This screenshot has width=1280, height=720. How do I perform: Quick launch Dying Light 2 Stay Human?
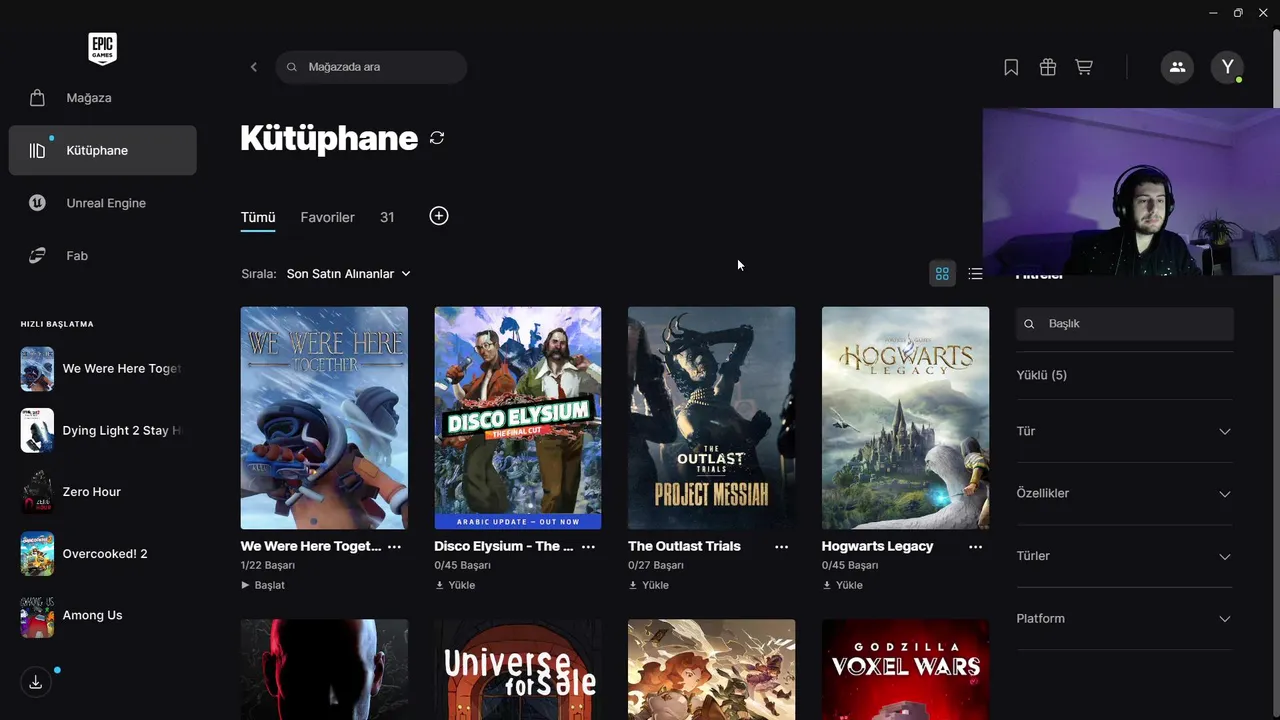tap(102, 431)
